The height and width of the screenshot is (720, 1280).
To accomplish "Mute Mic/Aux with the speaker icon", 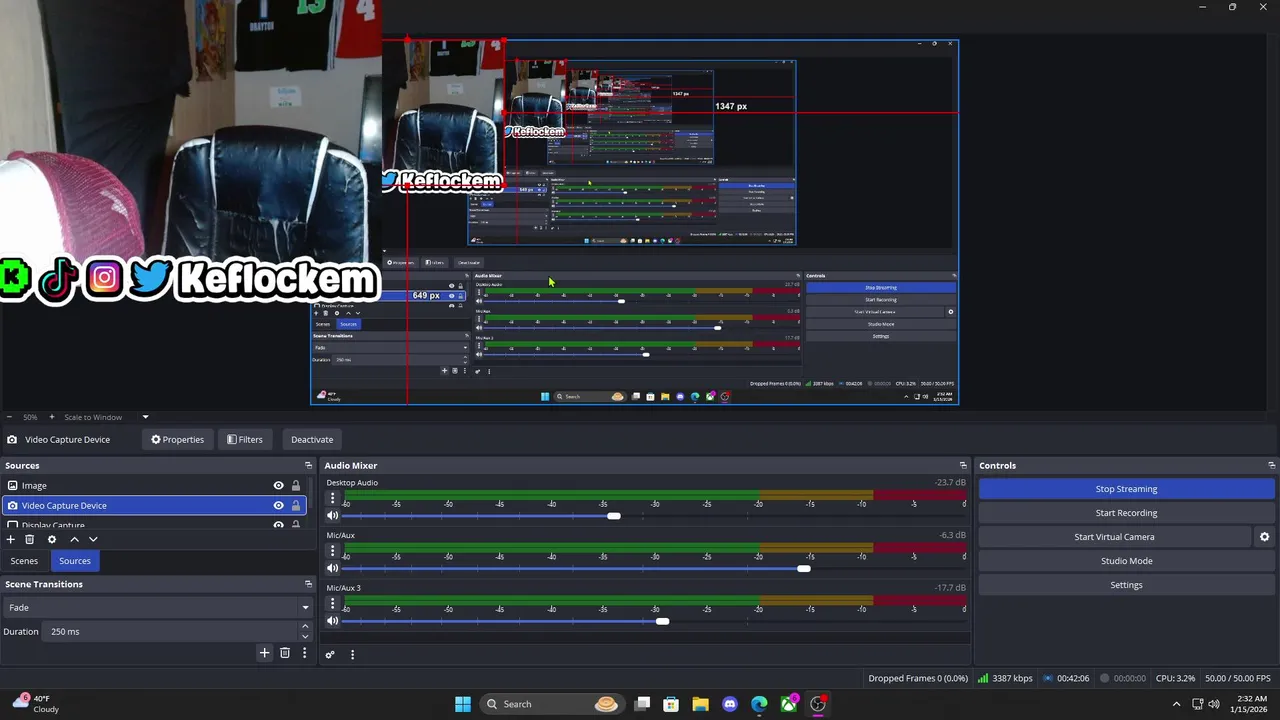I will [333, 568].
